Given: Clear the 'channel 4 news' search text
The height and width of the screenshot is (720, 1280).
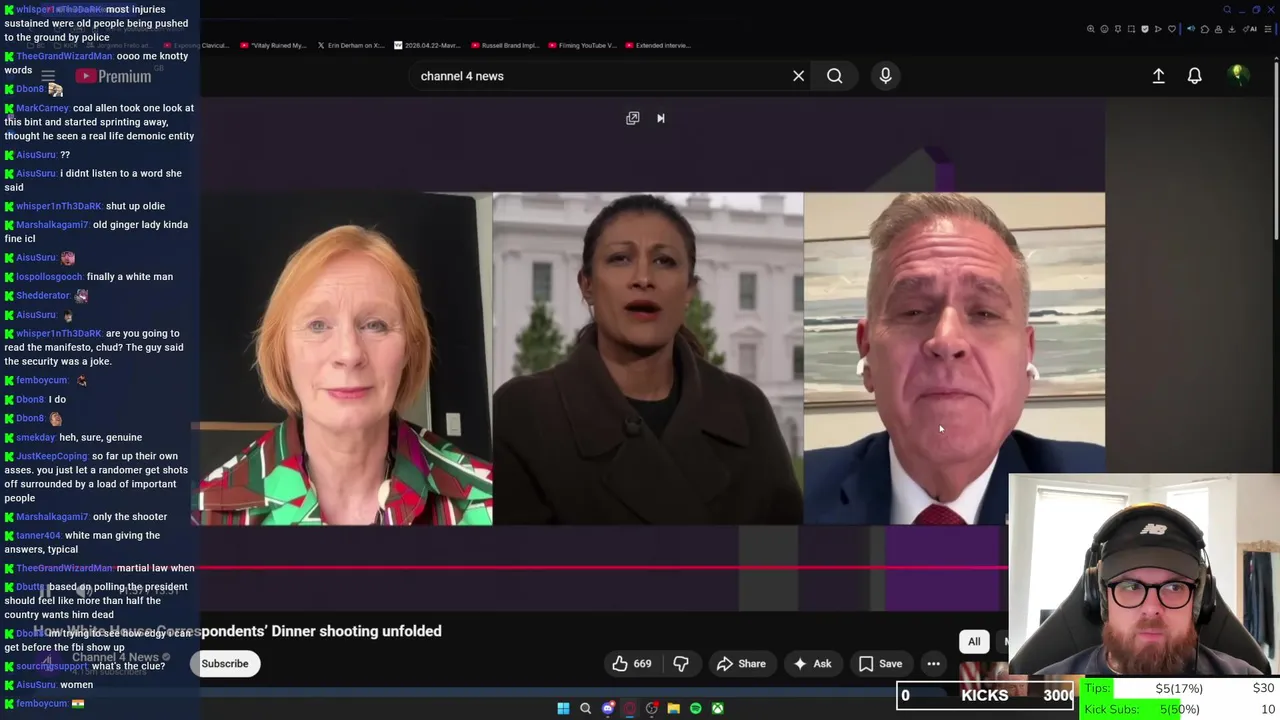Looking at the screenshot, I should coord(798,76).
